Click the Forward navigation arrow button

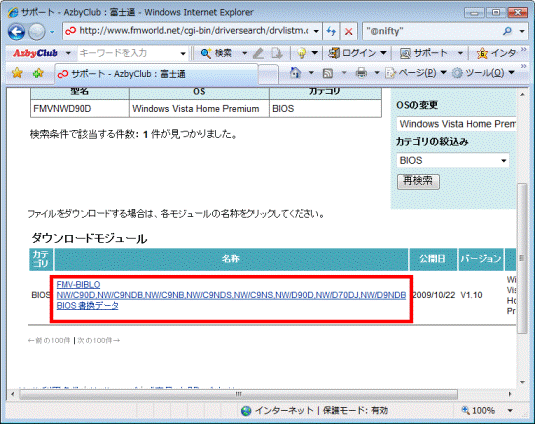coord(36,32)
